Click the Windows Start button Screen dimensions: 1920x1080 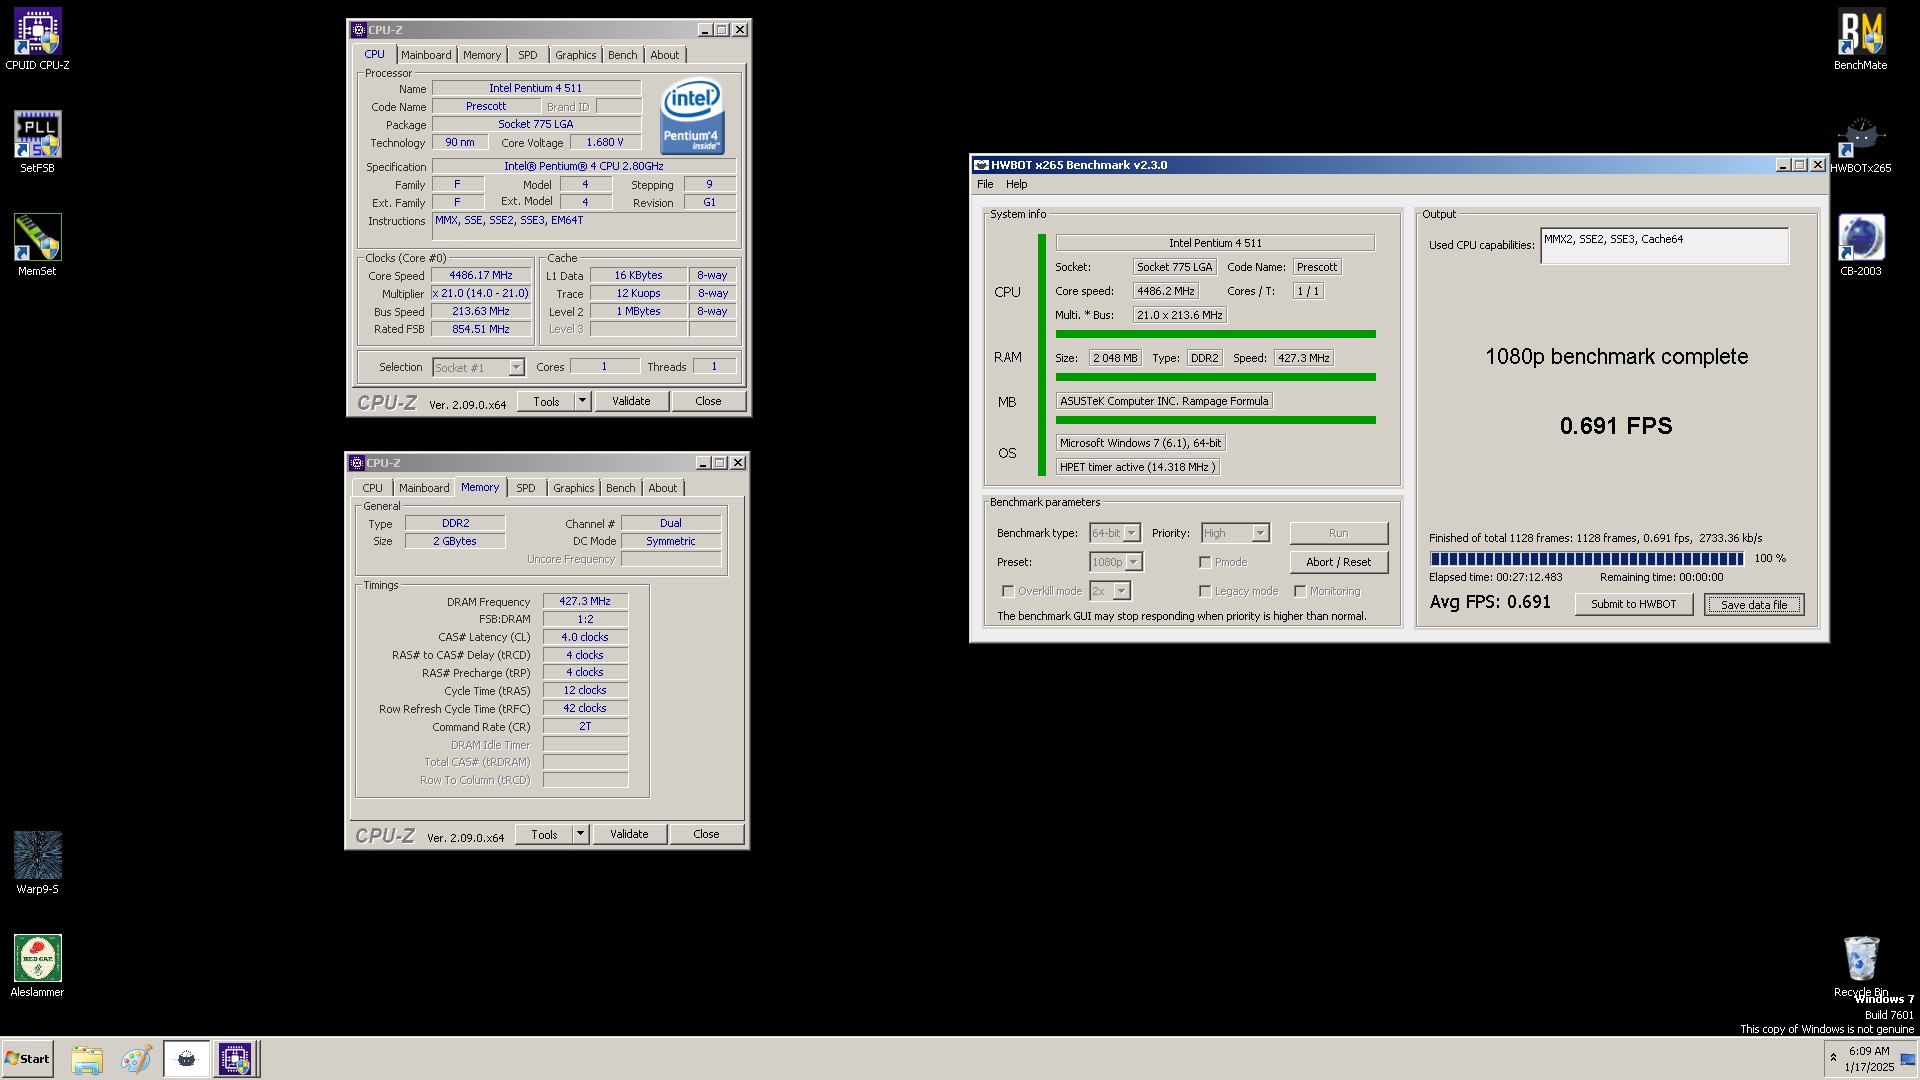(x=27, y=1059)
